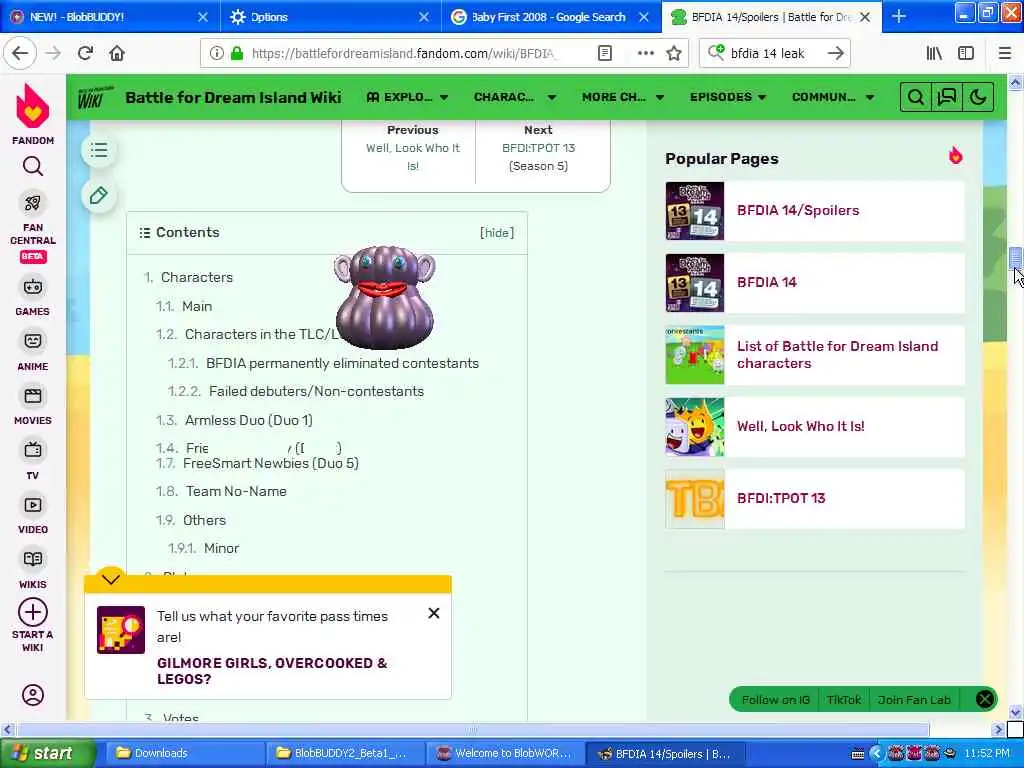Open Windows Start button
Image resolution: width=1024 pixels, height=768 pixels.
tap(47, 754)
